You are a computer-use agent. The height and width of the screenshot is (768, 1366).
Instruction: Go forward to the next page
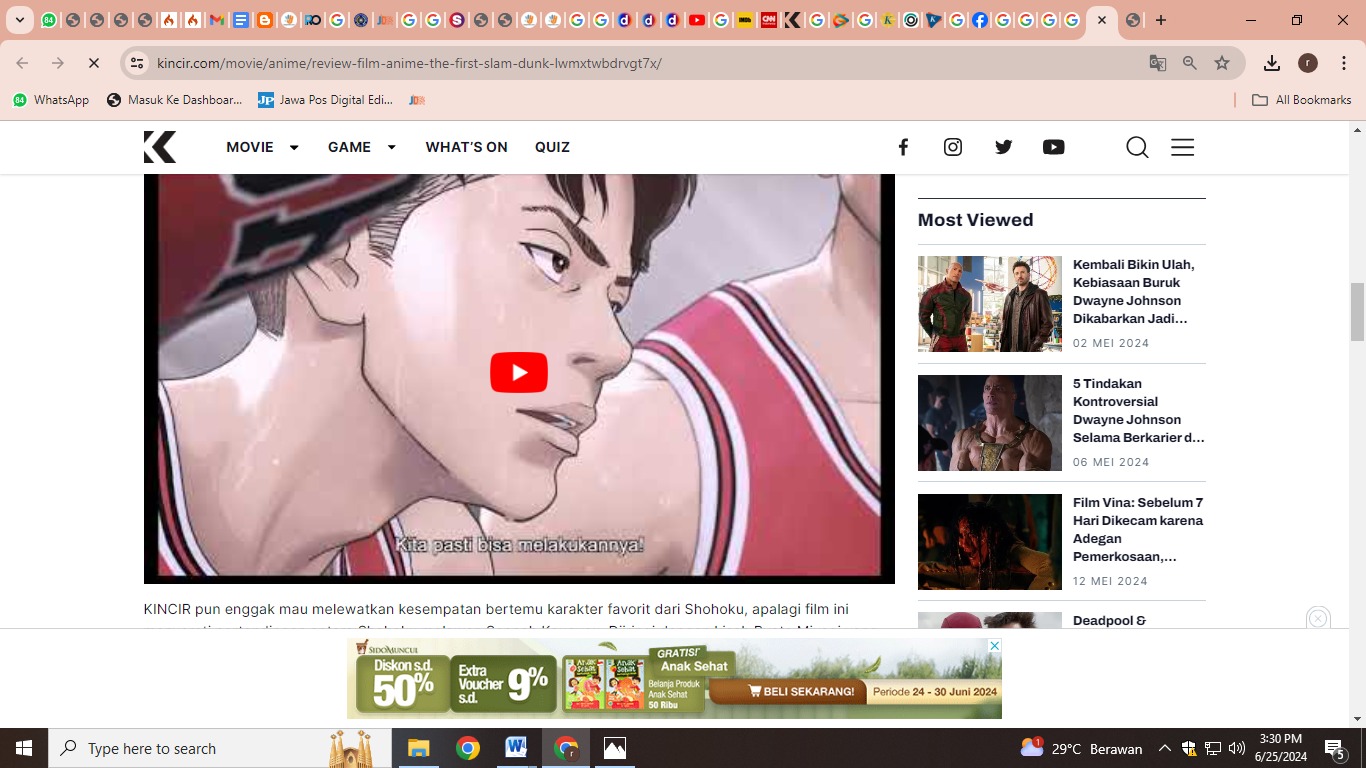(x=58, y=63)
